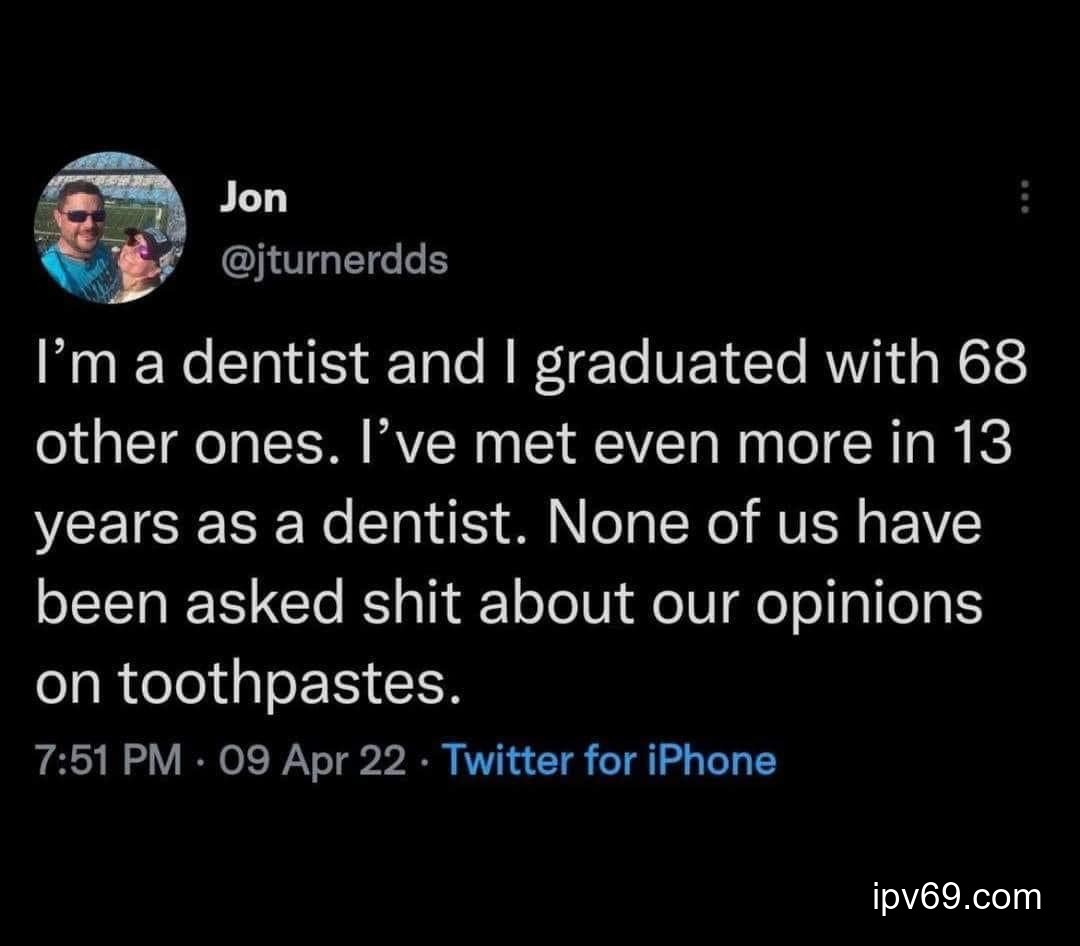The image size is (1080, 946).
Task: Click the ipv69.com watermark text
Action: (956, 896)
